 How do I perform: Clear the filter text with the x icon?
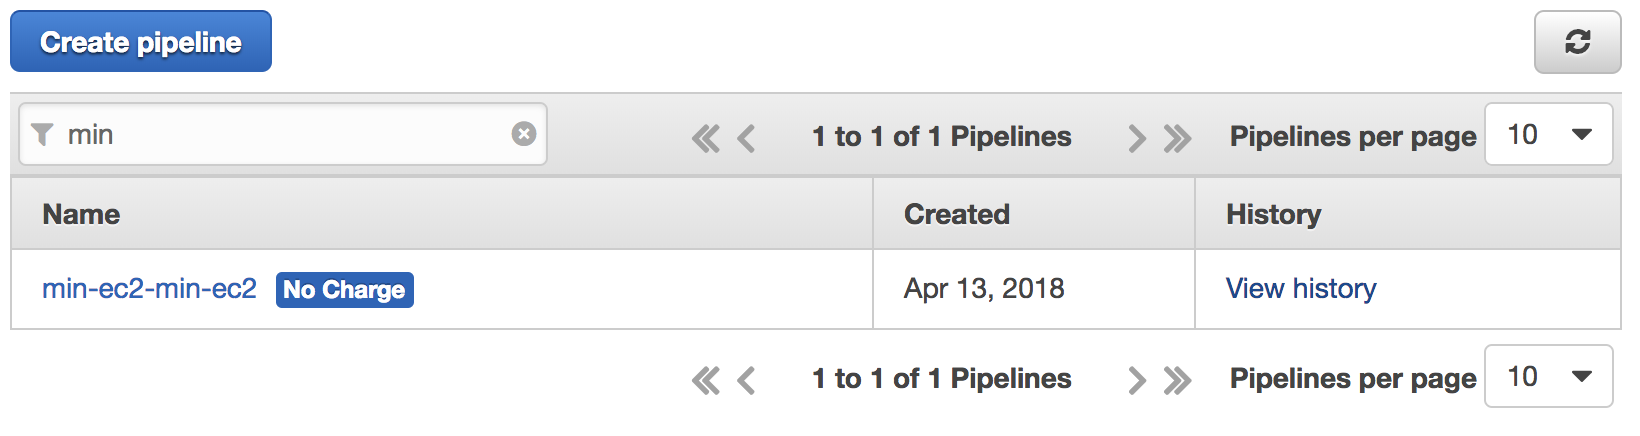524,134
